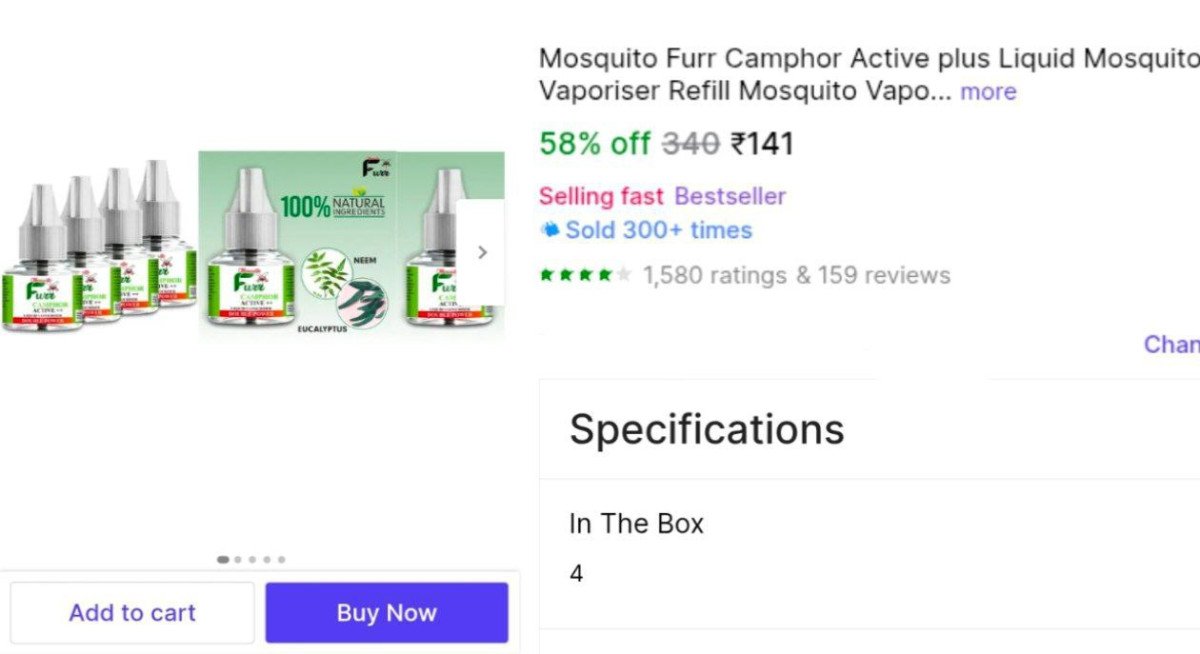The width and height of the screenshot is (1200, 654).
Task: Click the third green rating star
Action: coord(583,272)
